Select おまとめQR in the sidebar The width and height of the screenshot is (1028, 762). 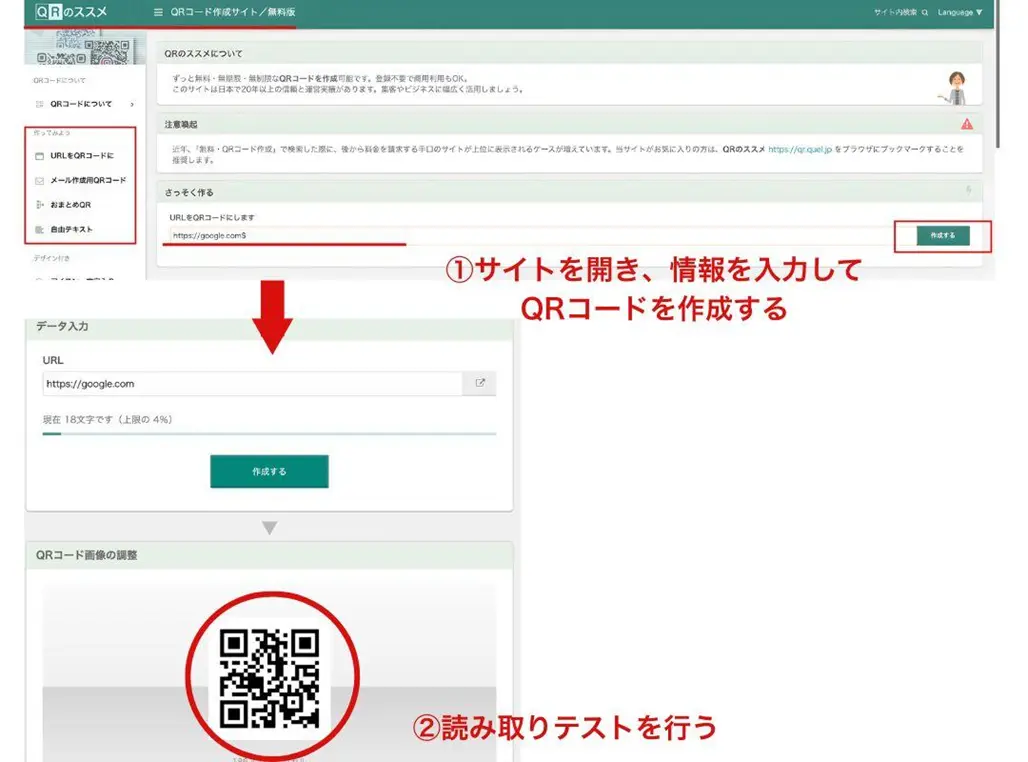click(x=70, y=205)
